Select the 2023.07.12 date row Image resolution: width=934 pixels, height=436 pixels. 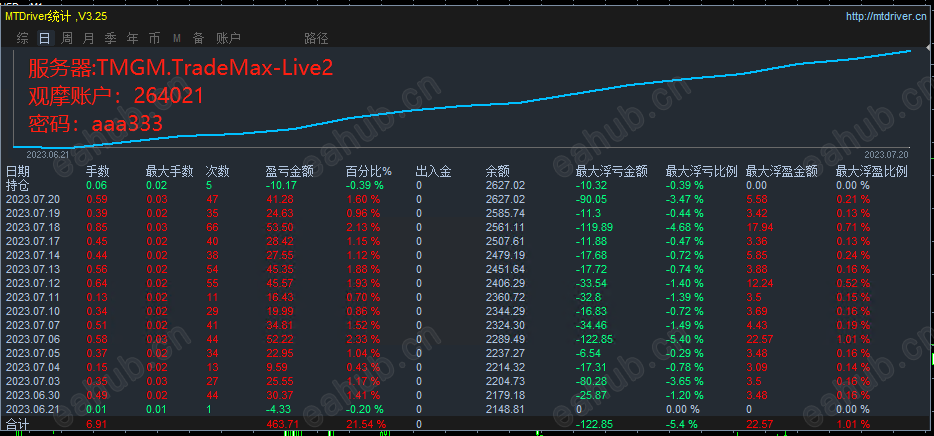(x=32, y=283)
